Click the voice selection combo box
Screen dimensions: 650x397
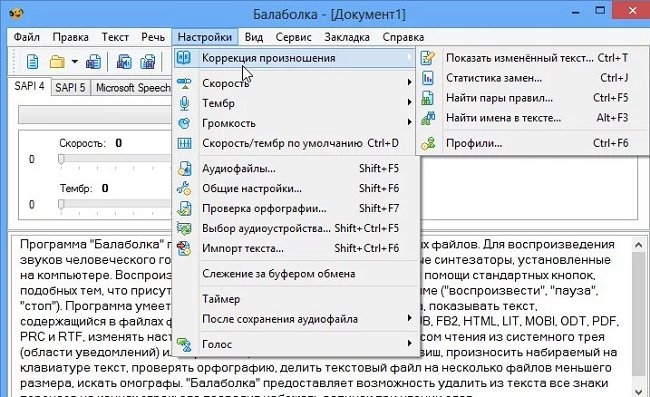95,114
